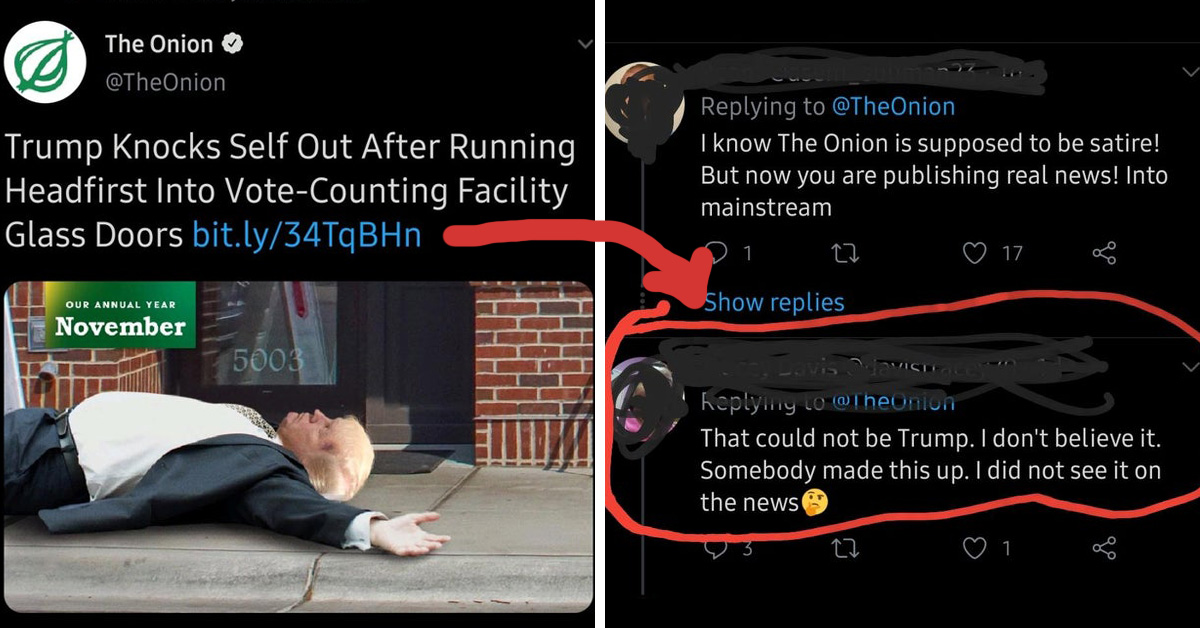Open the chevron menu on the circled reply

(1190, 365)
